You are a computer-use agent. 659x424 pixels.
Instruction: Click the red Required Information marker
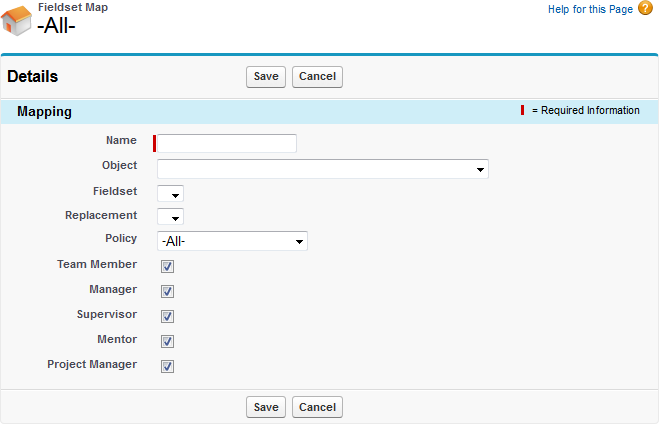point(522,110)
